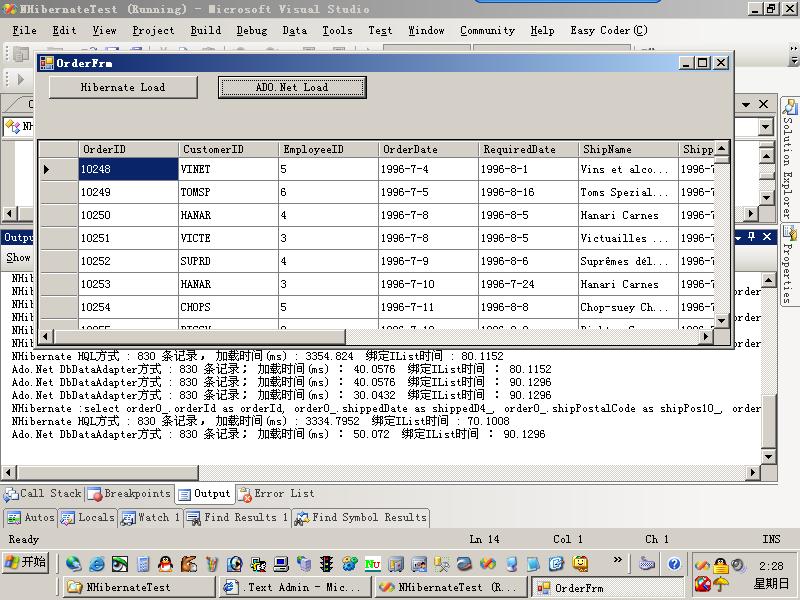This screenshot has width=800, height=600.
Task: Click the OrderFrm window title icon
Action: (x=47, y=63)
